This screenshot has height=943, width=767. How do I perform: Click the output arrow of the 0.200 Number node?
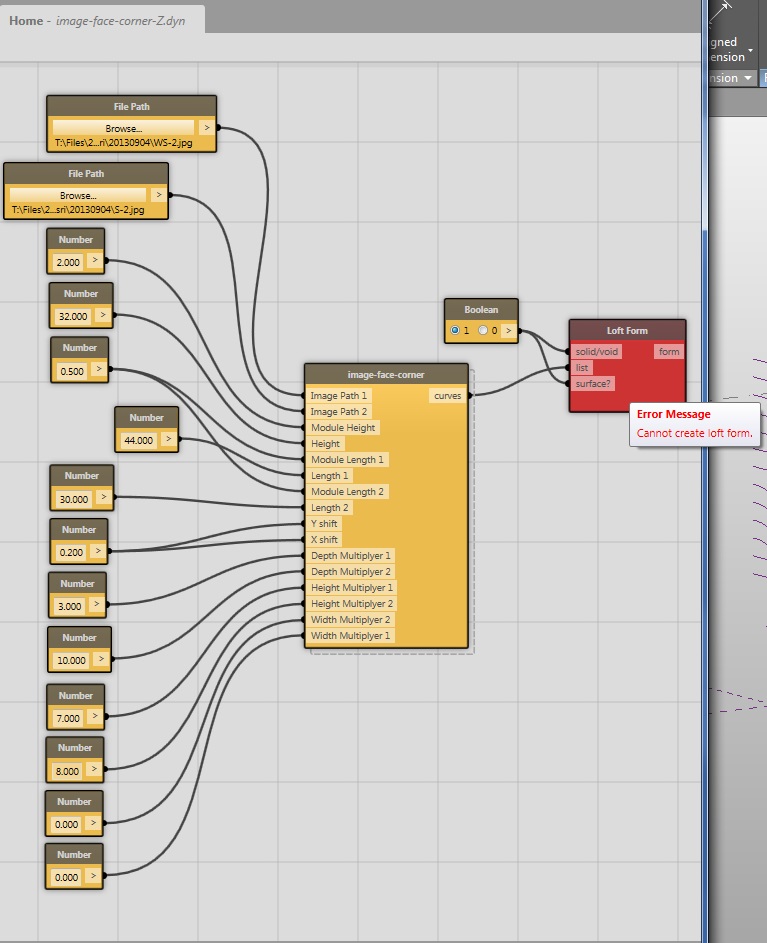click(98, 550)
